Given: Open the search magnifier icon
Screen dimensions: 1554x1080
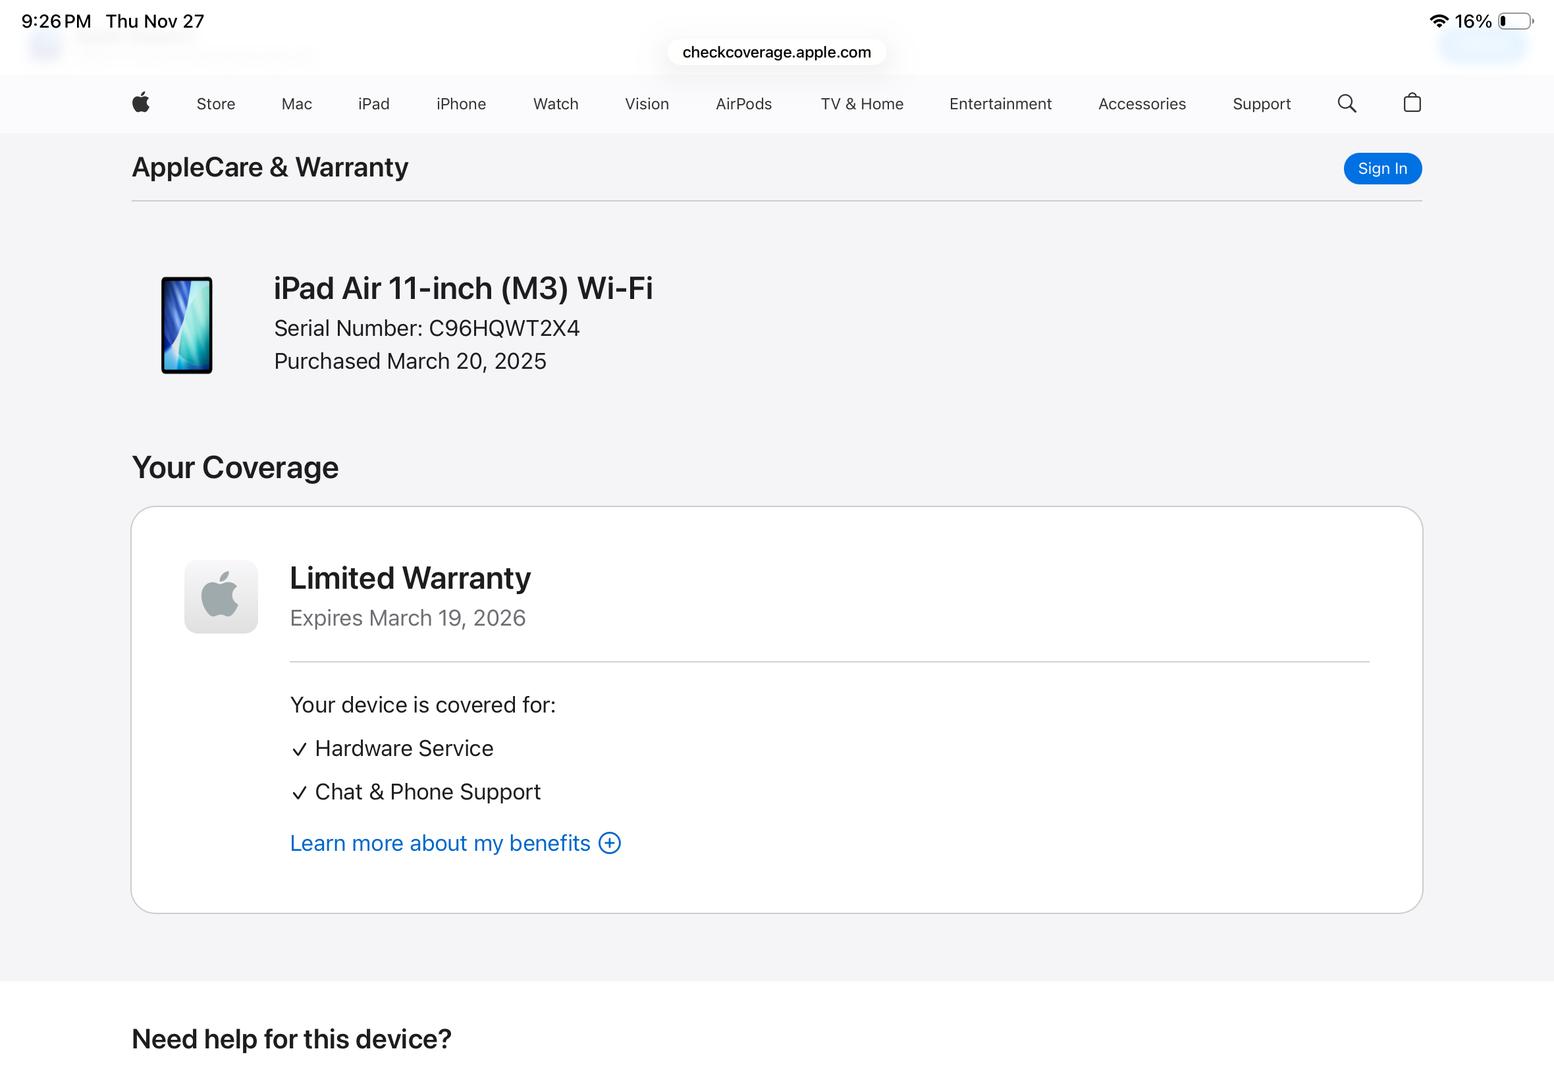Looking at the screenshot, I should pyautogui.click(x=1347, y=103).
